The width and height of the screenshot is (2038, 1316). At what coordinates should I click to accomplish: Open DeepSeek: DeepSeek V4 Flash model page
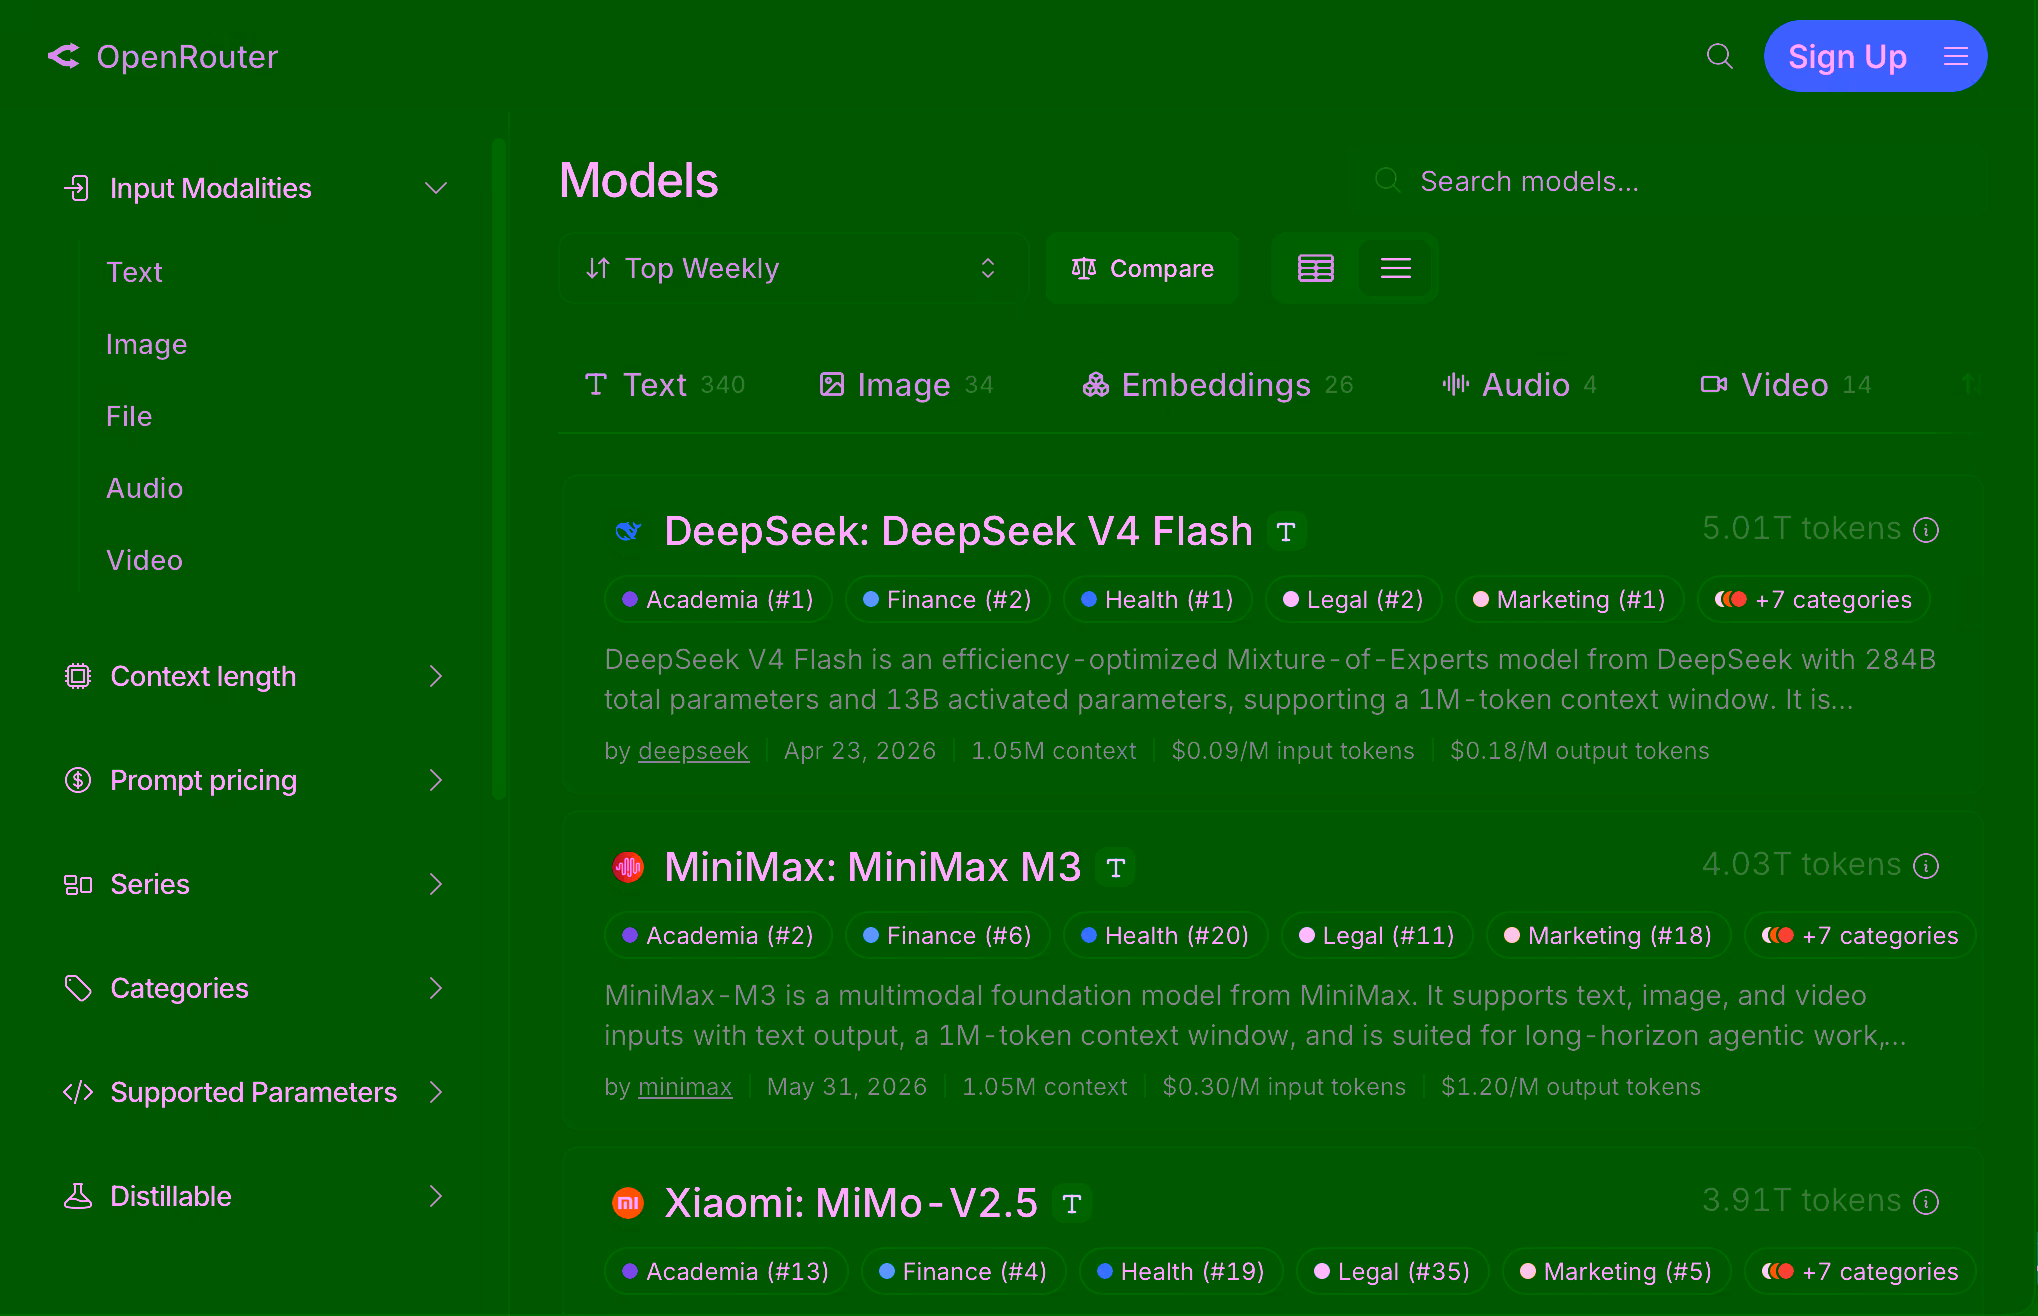click(958, 531)
